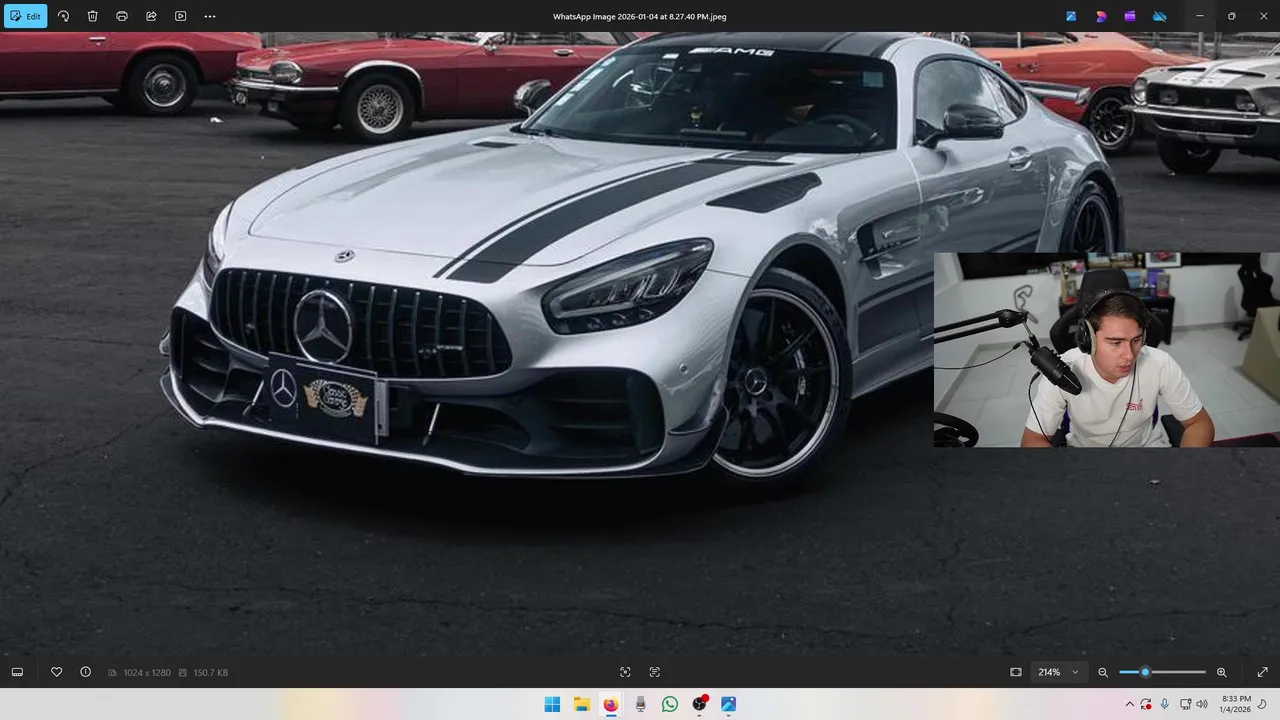Open the Windows Start menu
1280x720 pixels.
[552, 704]
